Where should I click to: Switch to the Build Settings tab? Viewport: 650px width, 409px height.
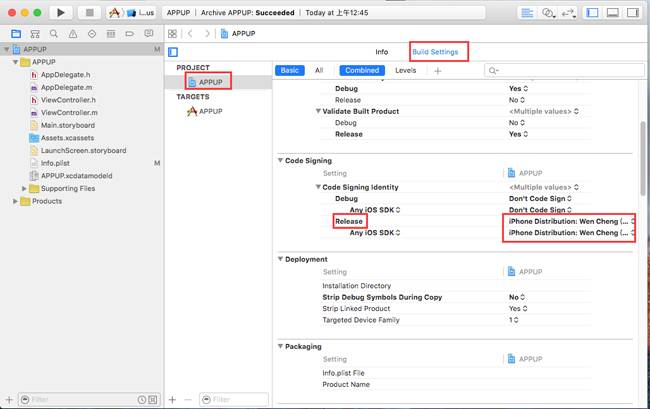(435, 52)
